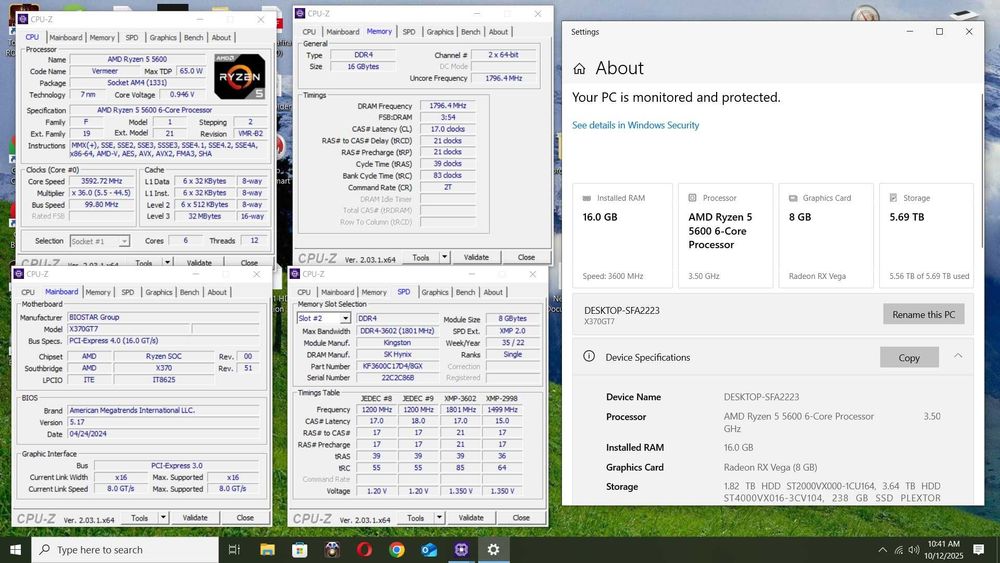This screenshot has height=563, width=1000.
Task: Open File Explorer from the taskbar
Action: (x=267, y=550)
